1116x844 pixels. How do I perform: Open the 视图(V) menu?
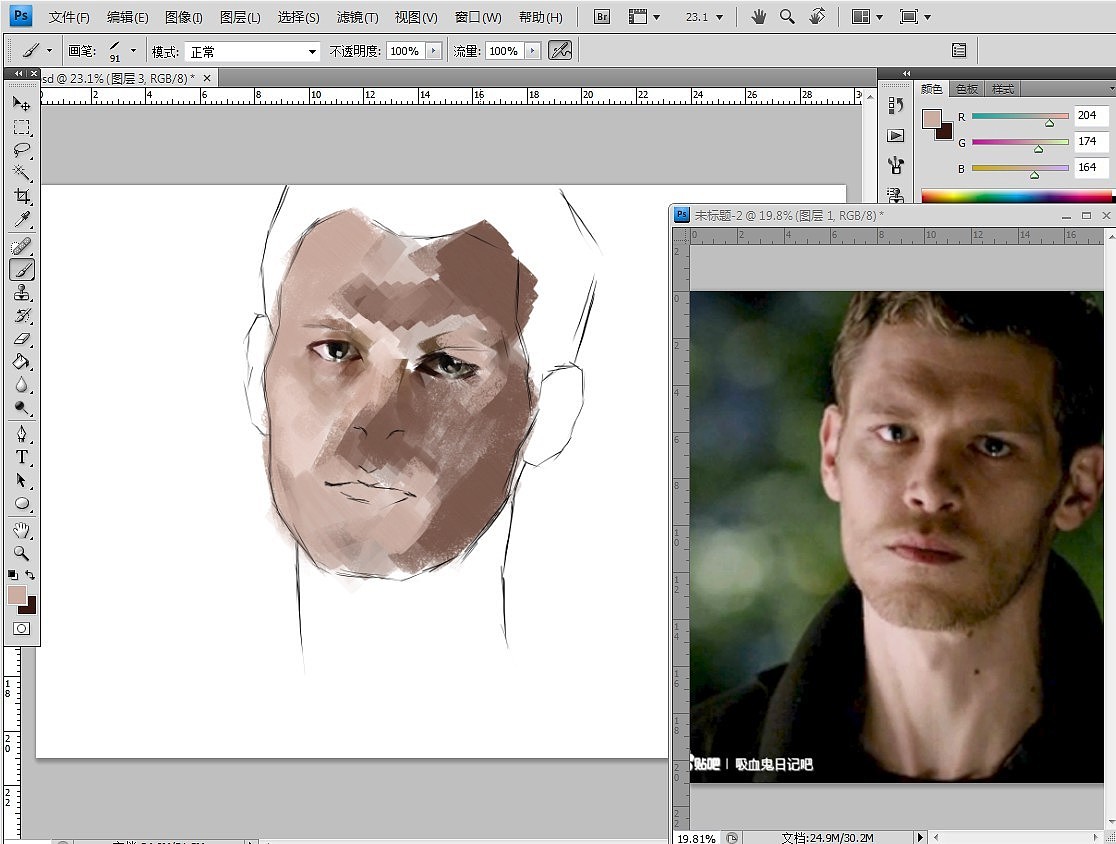coord(416,17)
